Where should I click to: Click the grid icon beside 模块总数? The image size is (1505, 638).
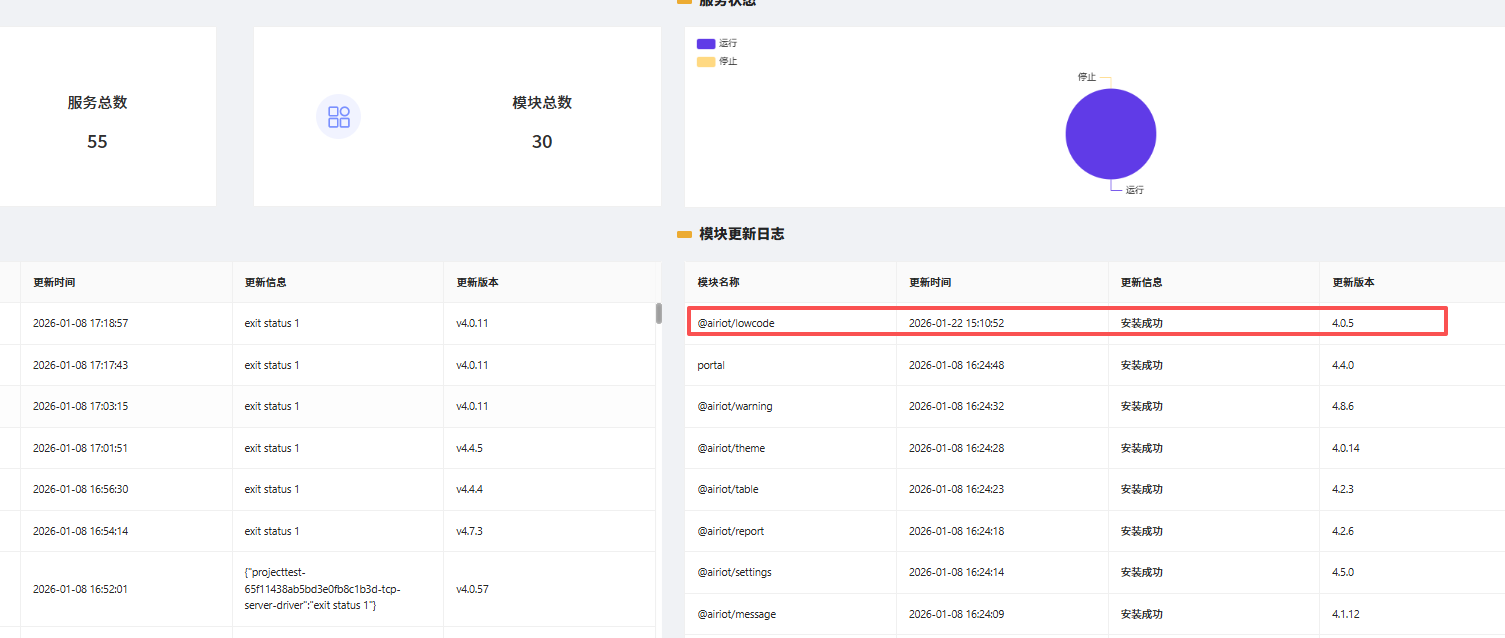tap(338, 117)
